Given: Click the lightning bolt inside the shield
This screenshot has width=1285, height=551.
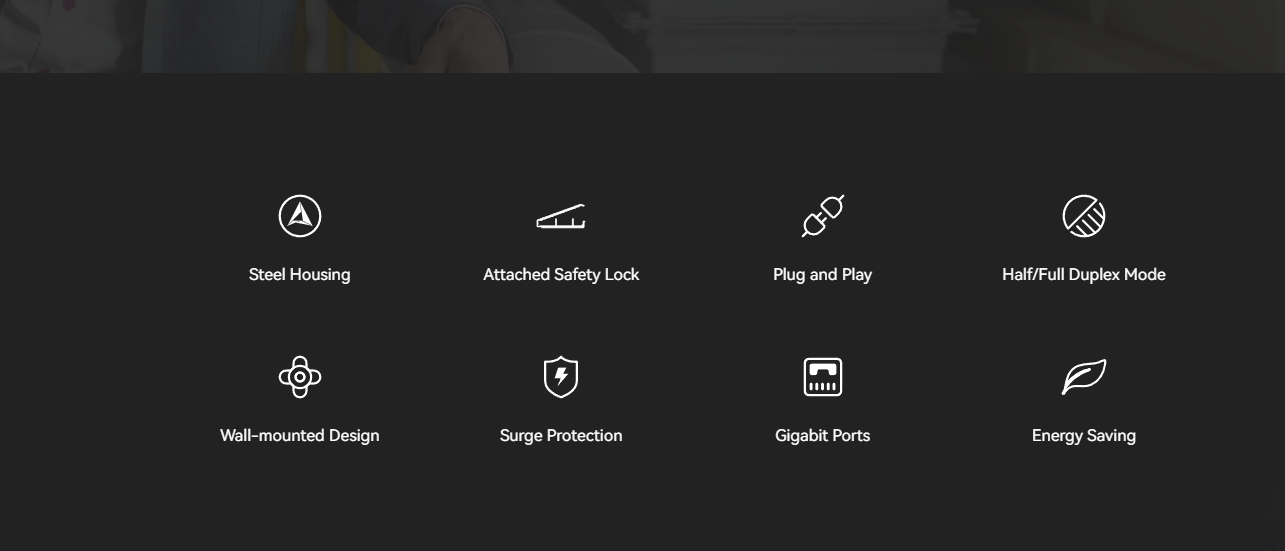Looking at the screenshot, I should (x=561, y=377).
